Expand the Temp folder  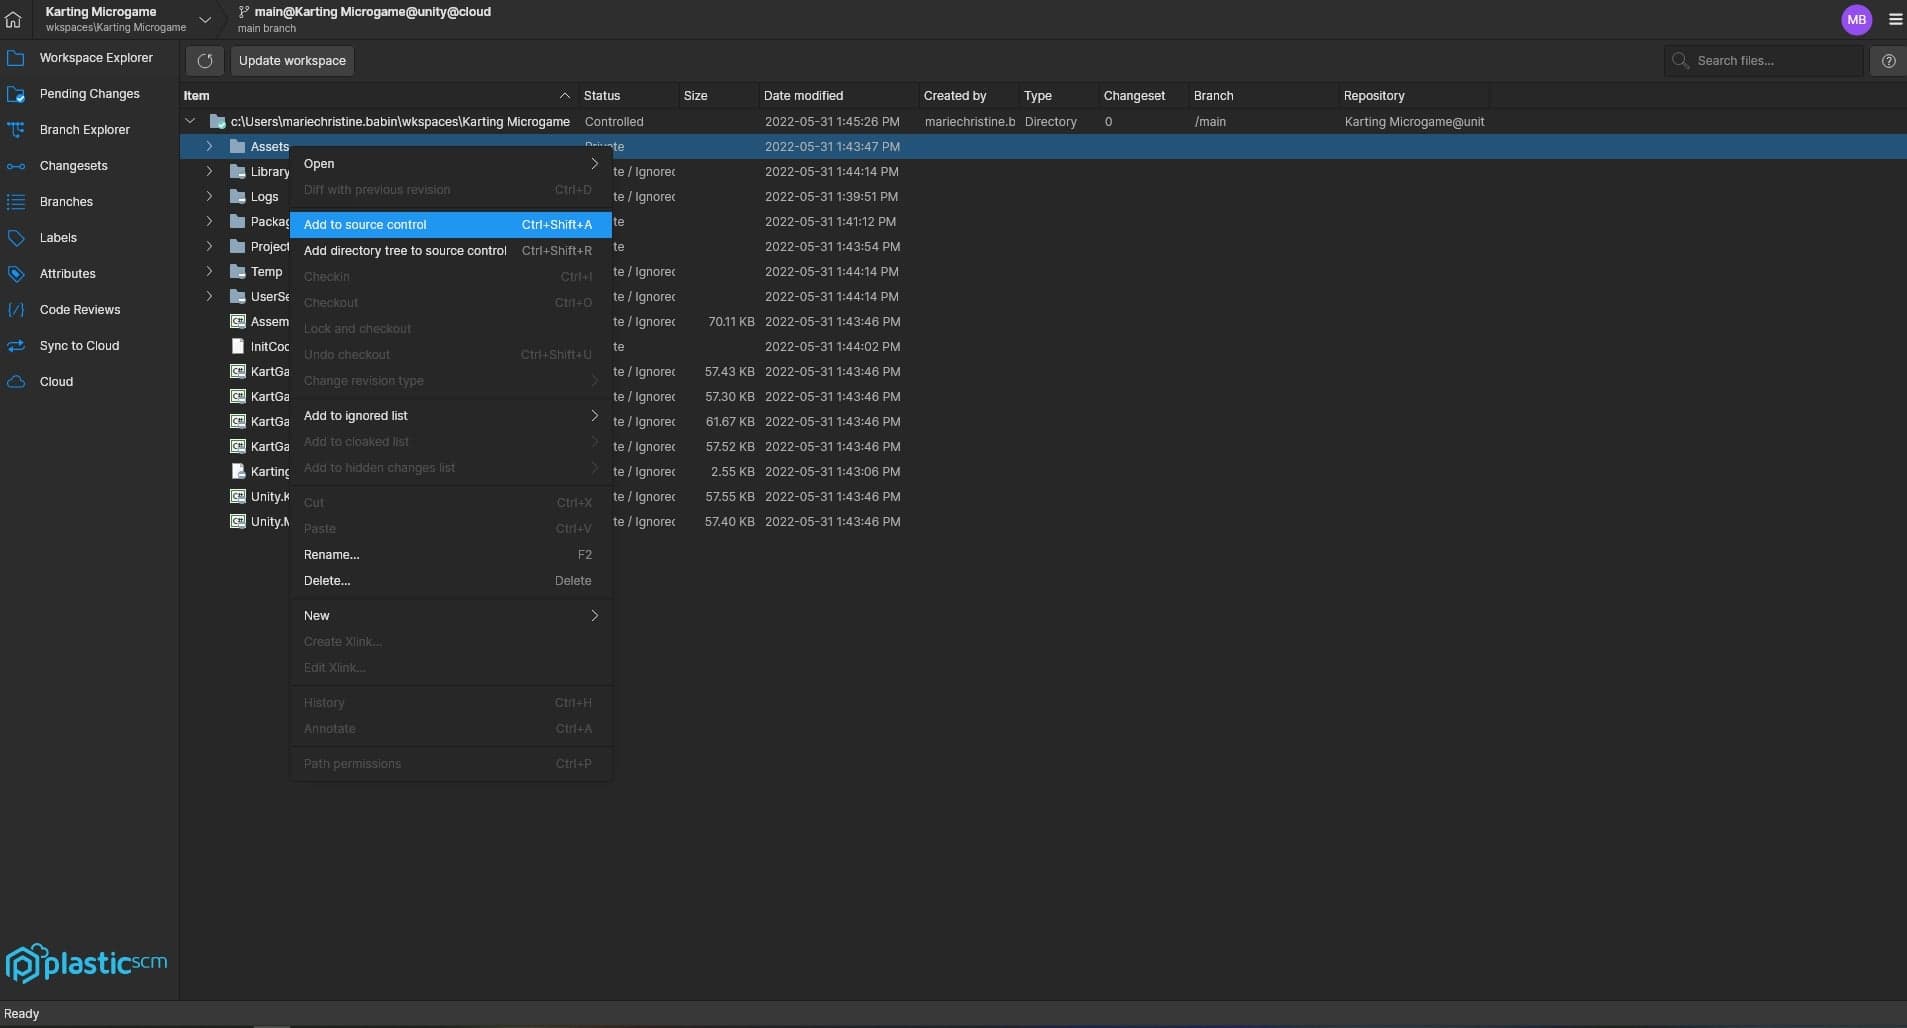[x=209, y=271]
